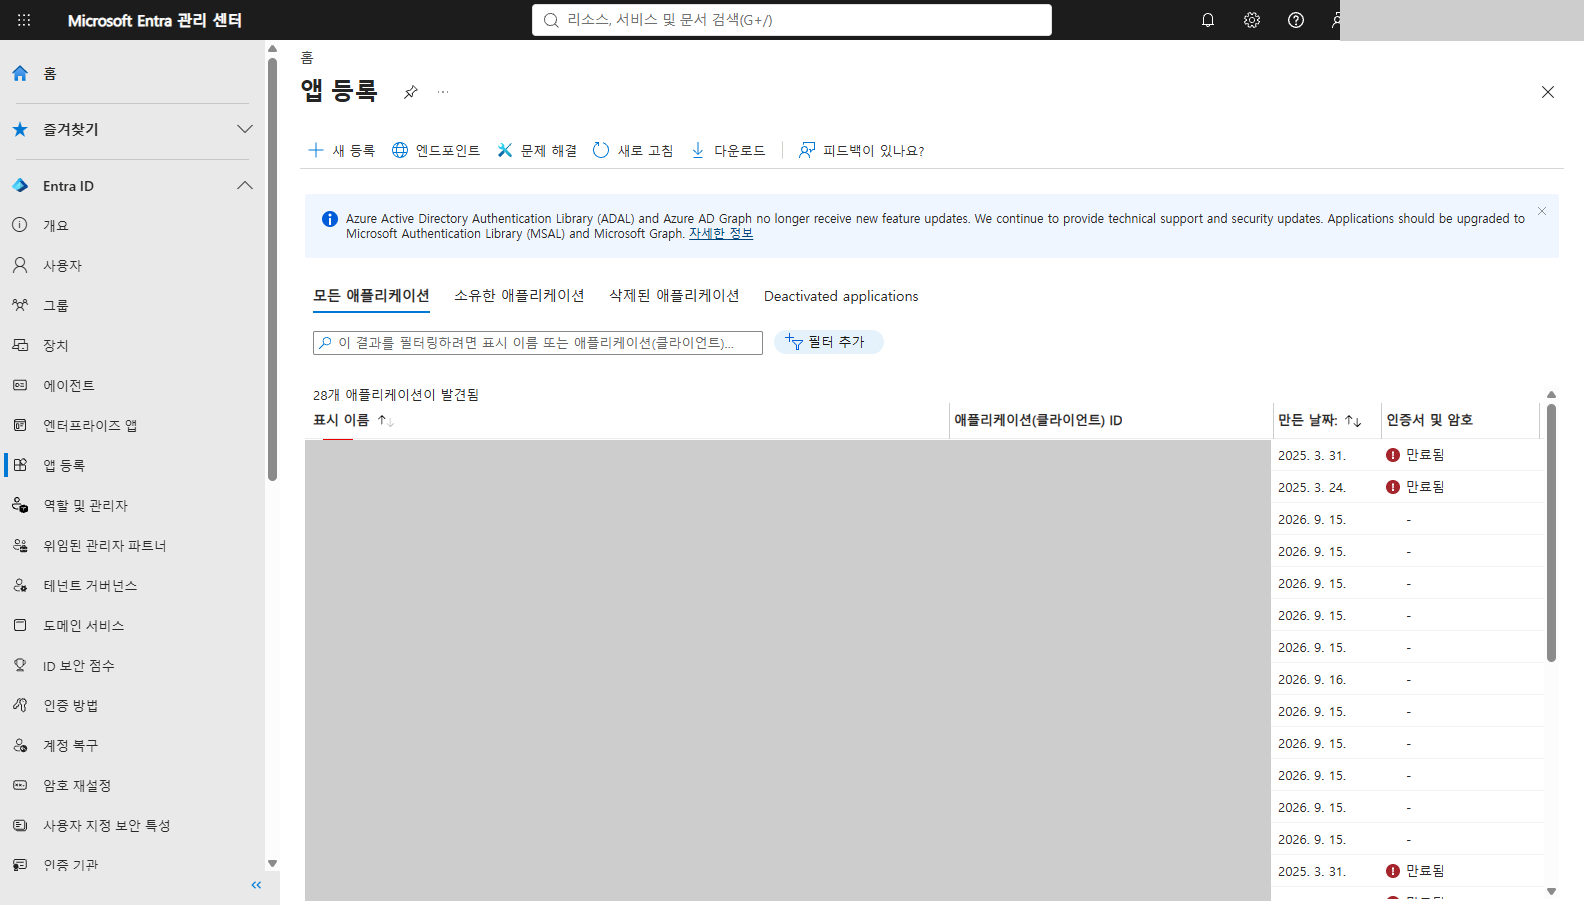Pin the 앱 등록 page
The image size is (1584, 905).
tap(410, 92)
